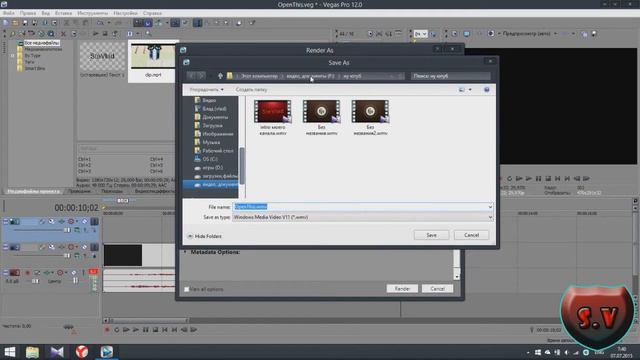Pause playback in timeline transport
Image resolution: width=640 pixels, height=360 pixels.
pos(145,330)
